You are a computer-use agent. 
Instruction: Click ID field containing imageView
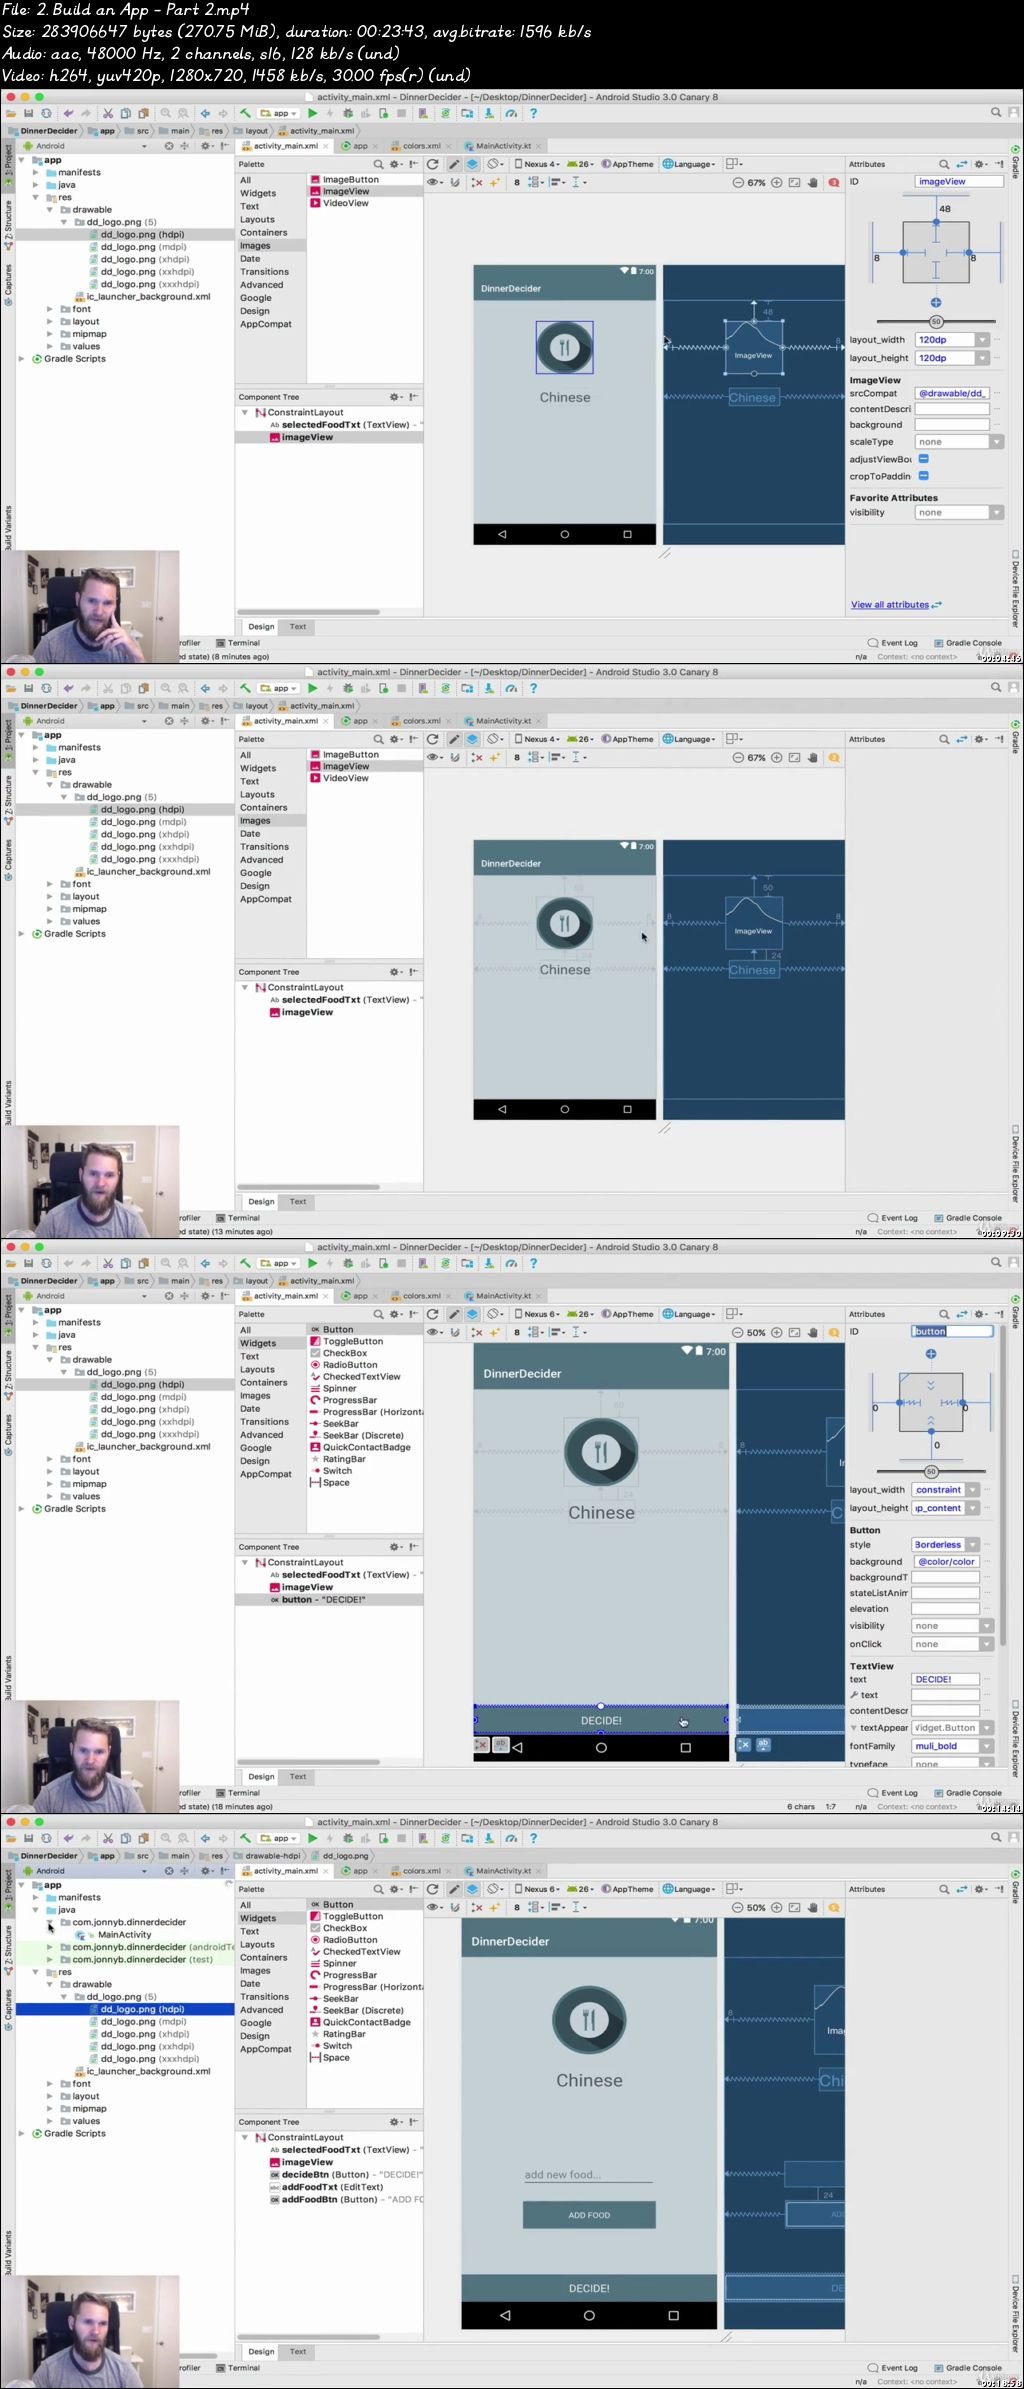(x=959, y=182)
